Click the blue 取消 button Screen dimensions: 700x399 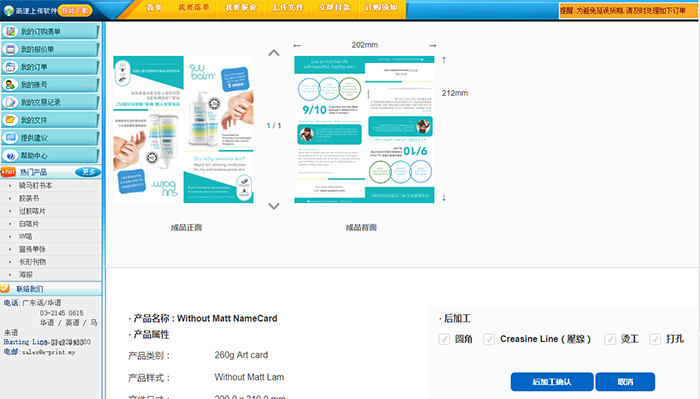point(625,382)
